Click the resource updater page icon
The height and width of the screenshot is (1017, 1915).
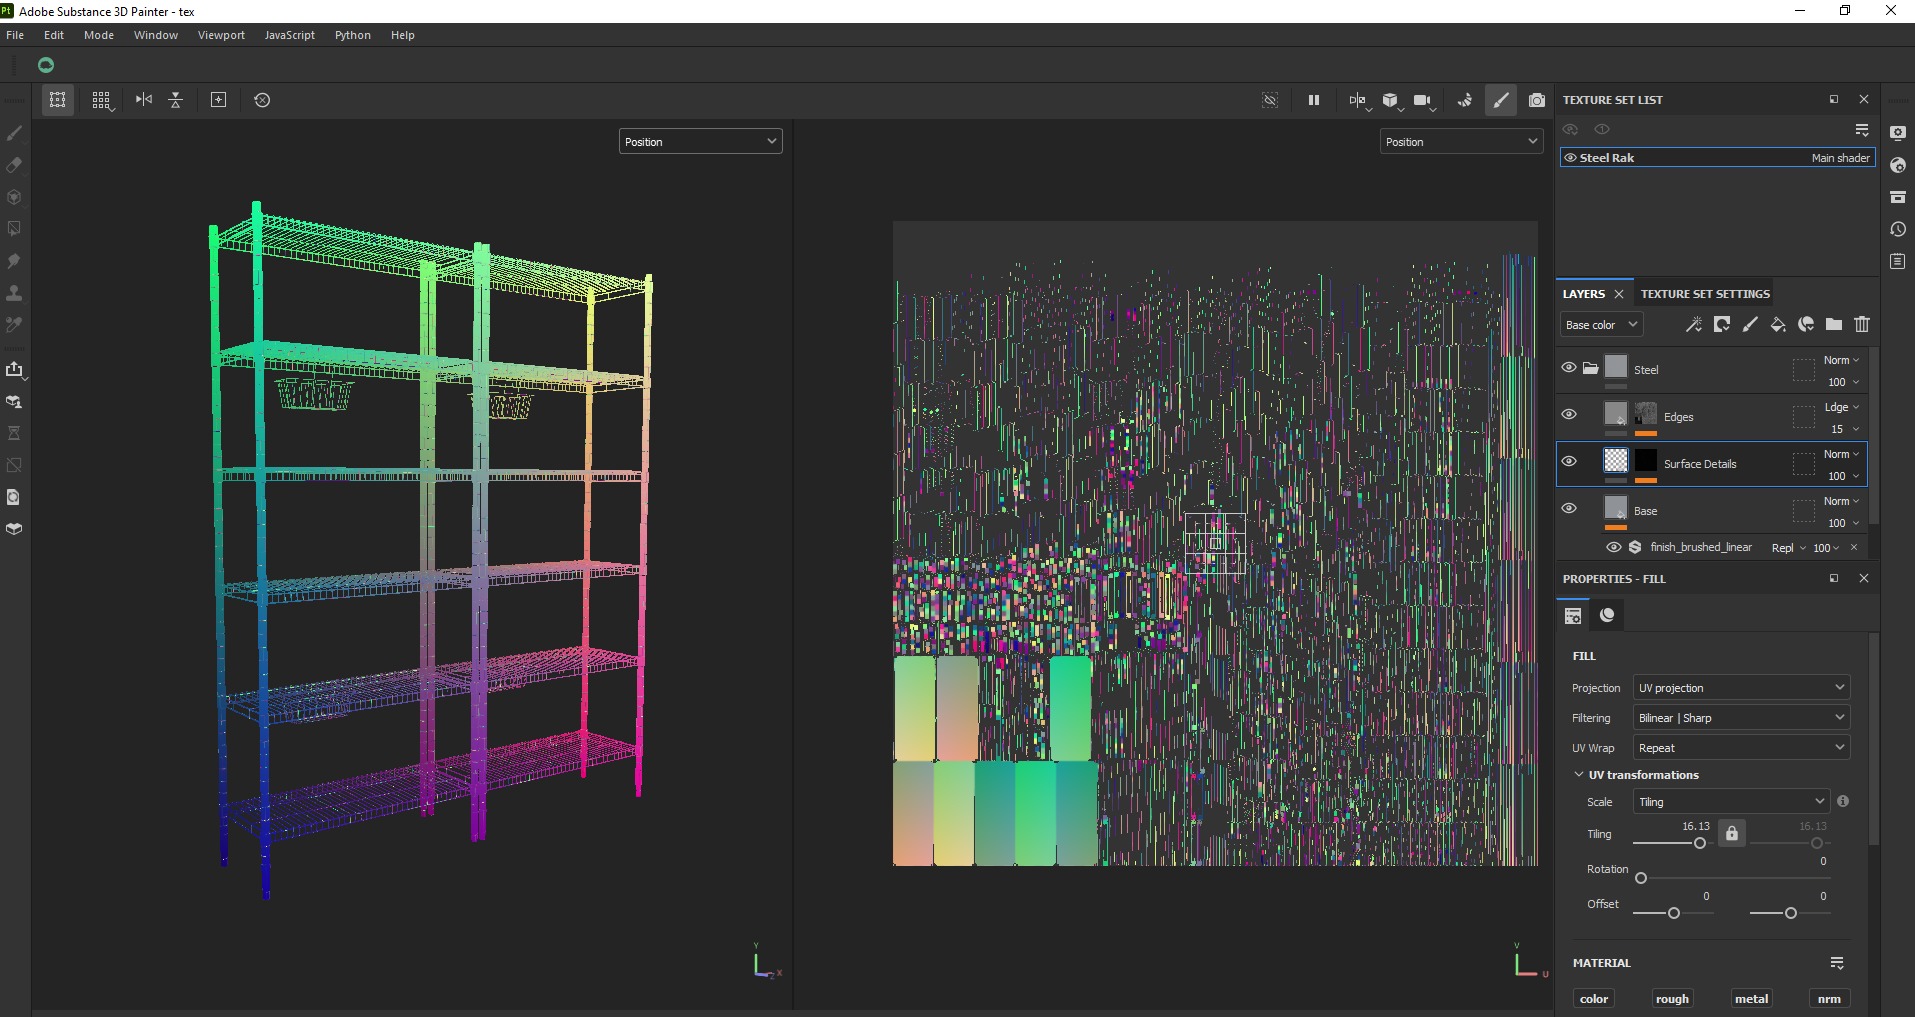[x=14, y=497]
